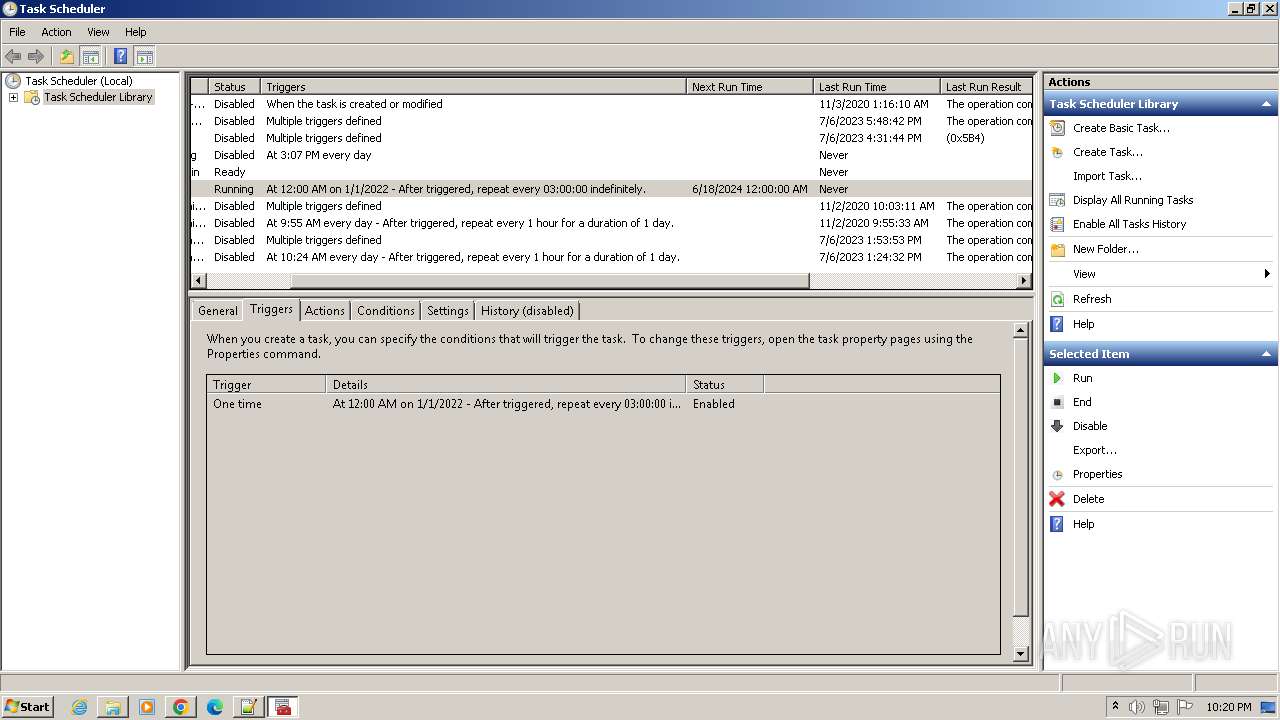Select the Task Scheduler Library tree item

click(98, 97)
